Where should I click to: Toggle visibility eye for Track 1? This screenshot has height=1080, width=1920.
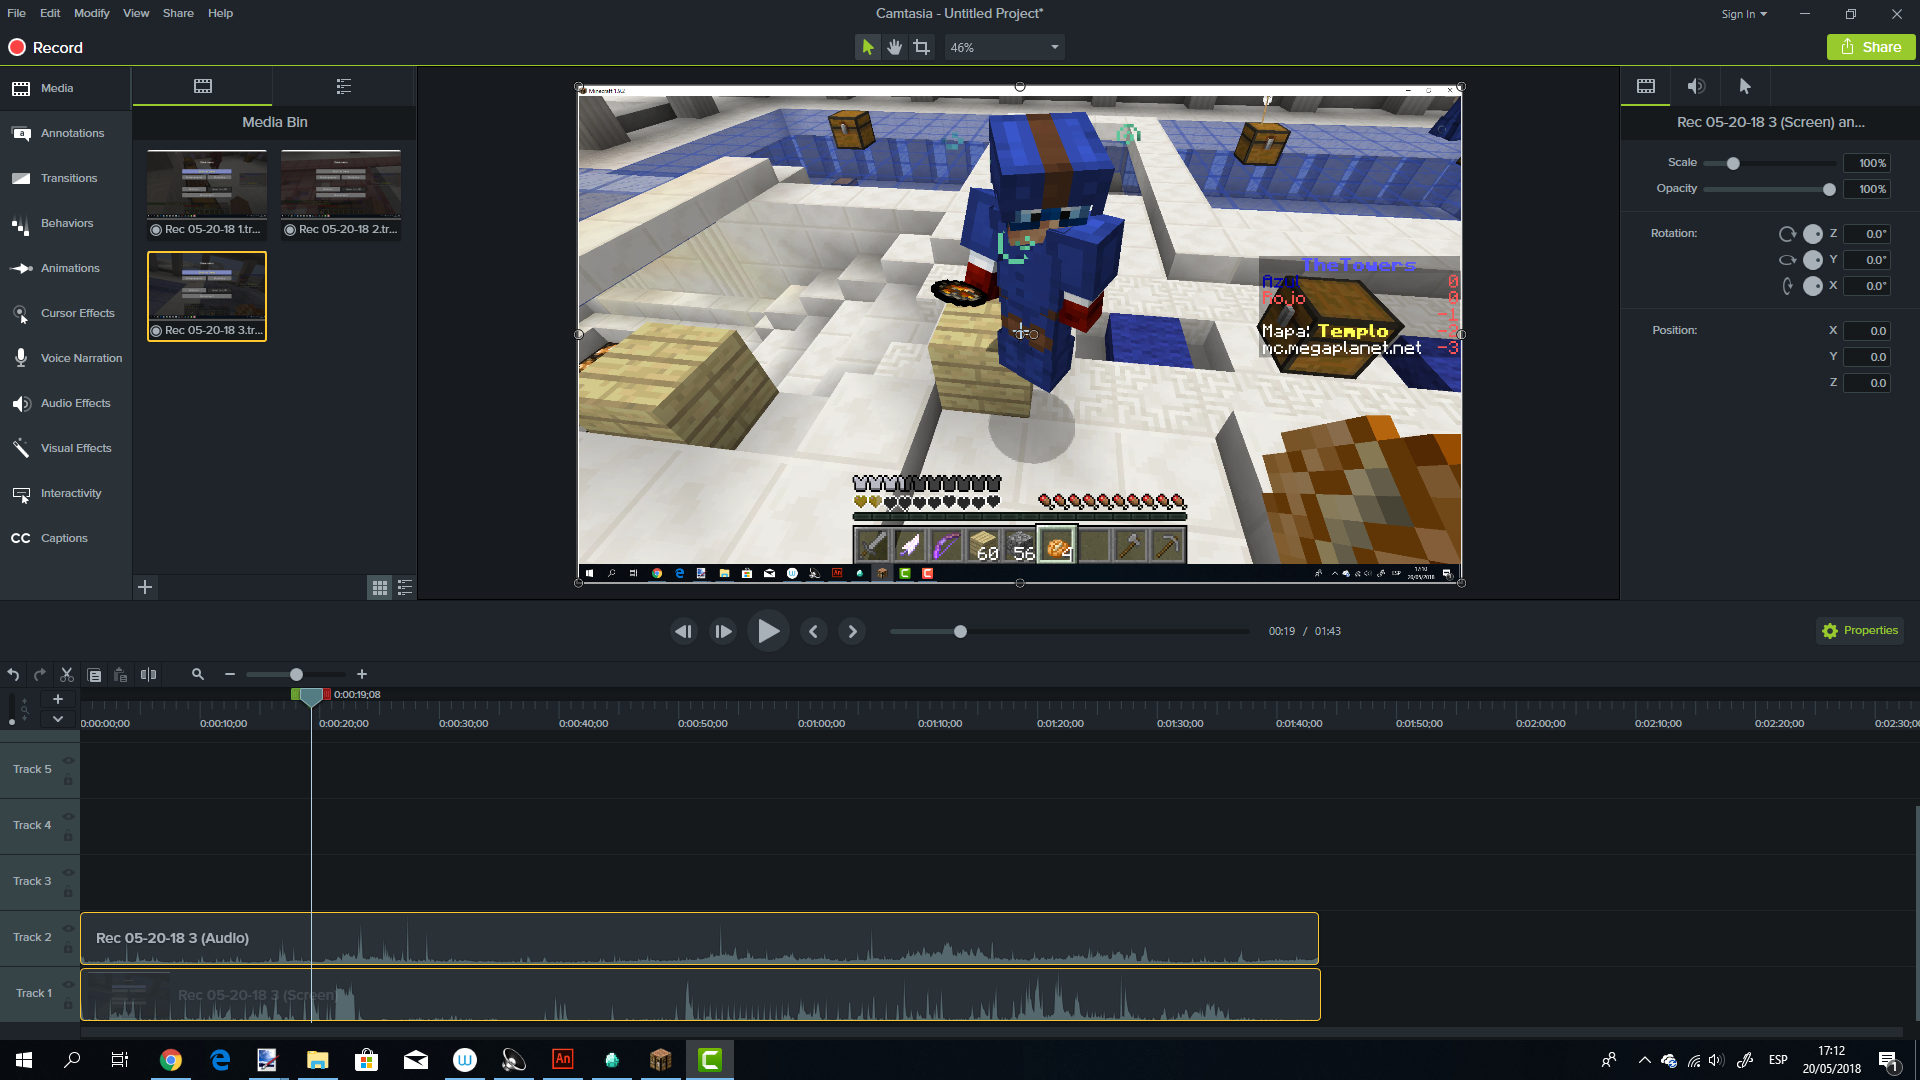69,985
